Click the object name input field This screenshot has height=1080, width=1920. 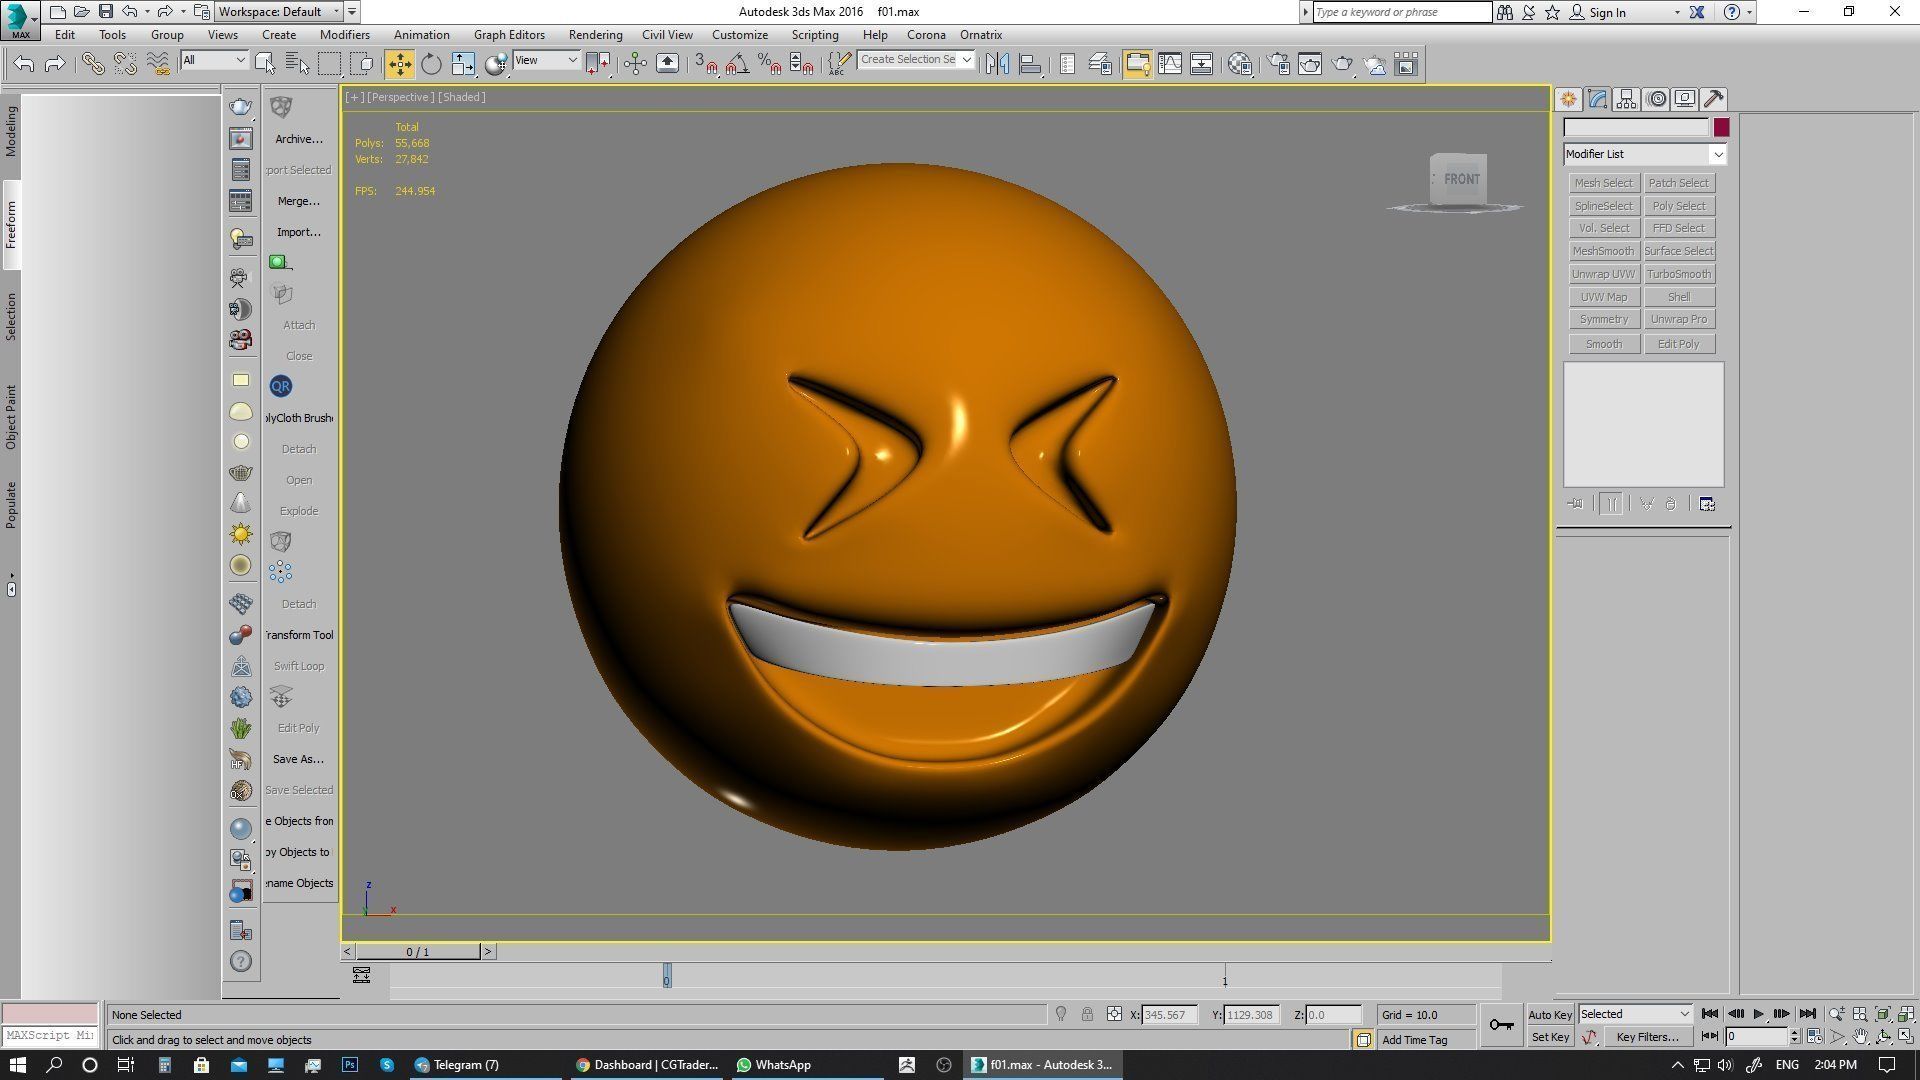tap(1636, 127)
